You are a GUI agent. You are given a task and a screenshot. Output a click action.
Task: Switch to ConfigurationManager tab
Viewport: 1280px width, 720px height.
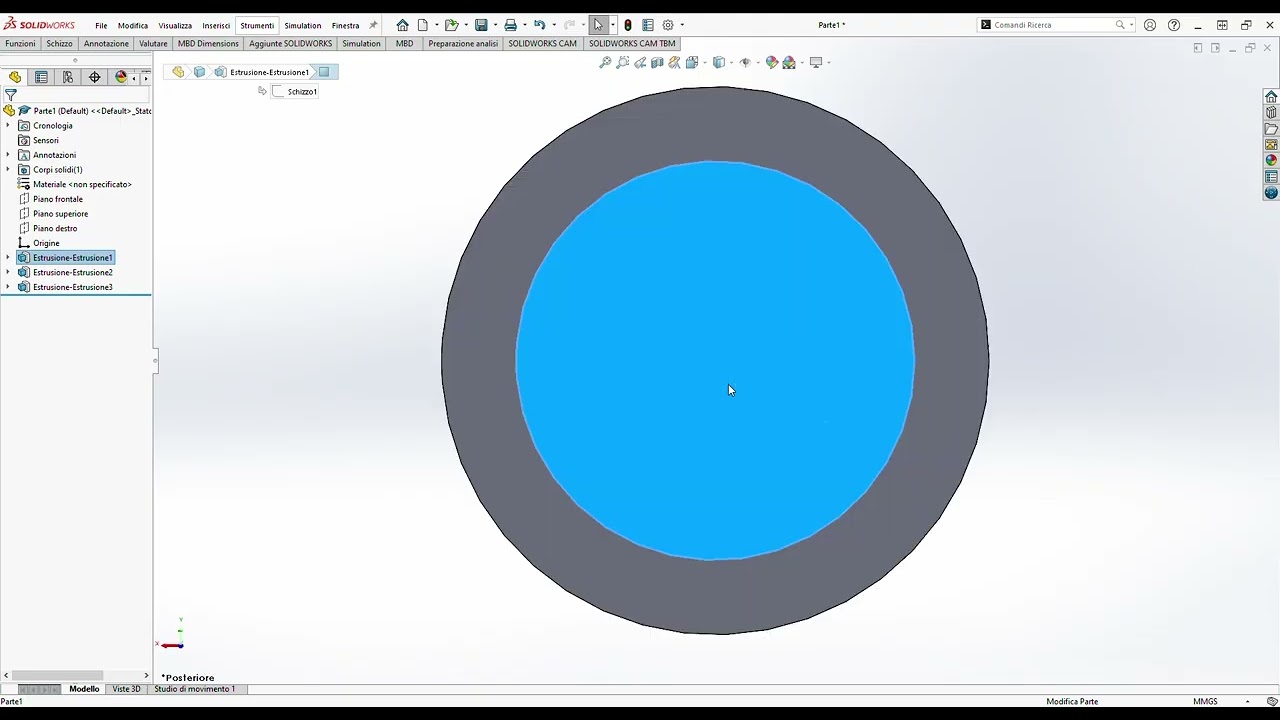(x=68, y=77)
